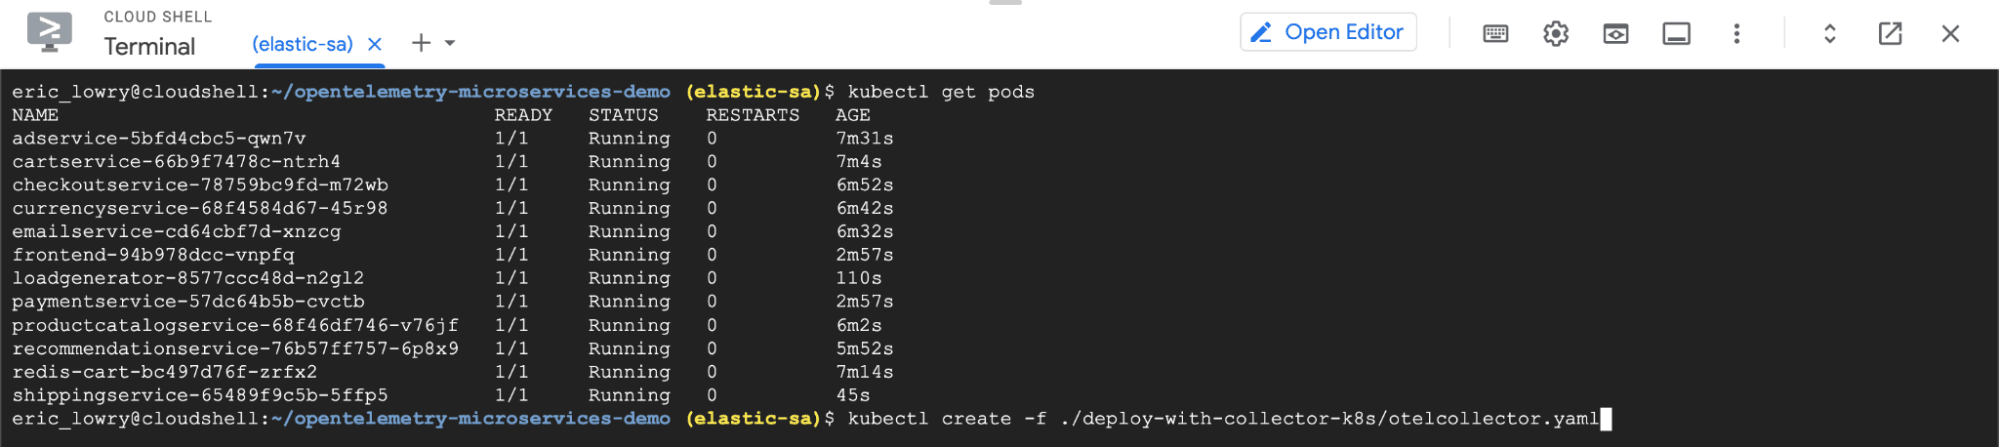Expand the new-tab project dropdown arrow
The image size is (1999, 448).
click(x=450, y=43)
